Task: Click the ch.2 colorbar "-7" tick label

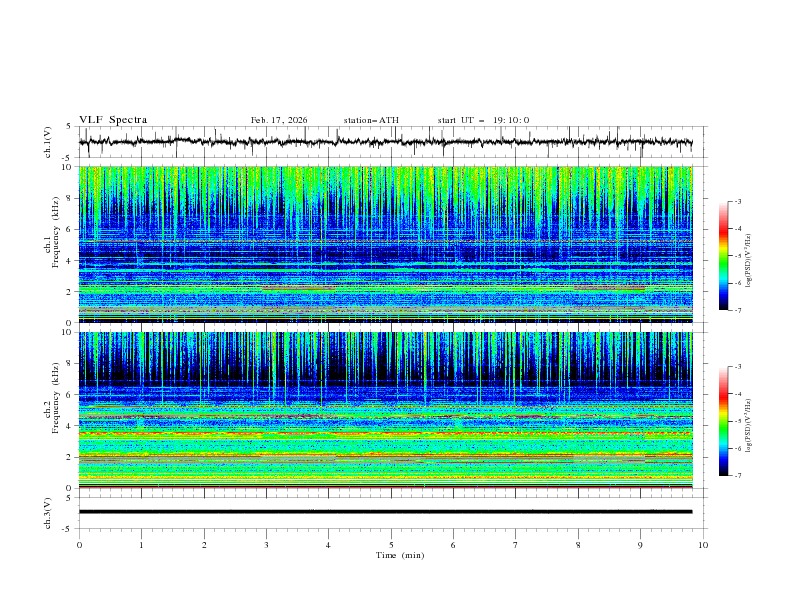Action: coord(737,476)
